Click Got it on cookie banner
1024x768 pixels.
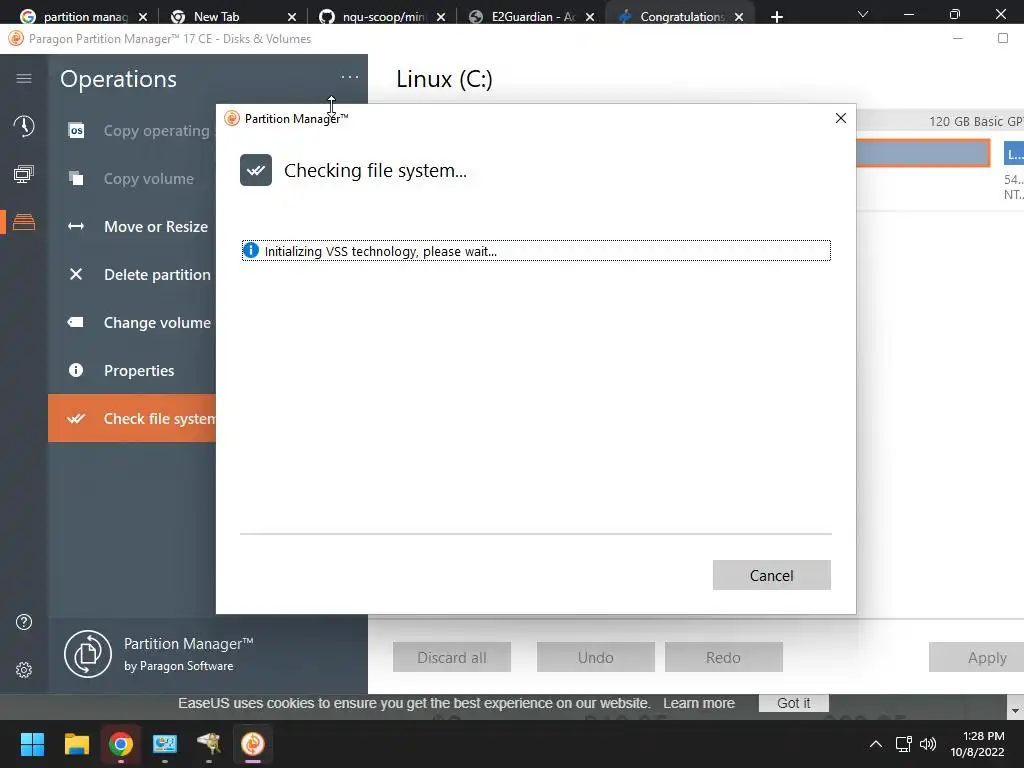(793, 703)
